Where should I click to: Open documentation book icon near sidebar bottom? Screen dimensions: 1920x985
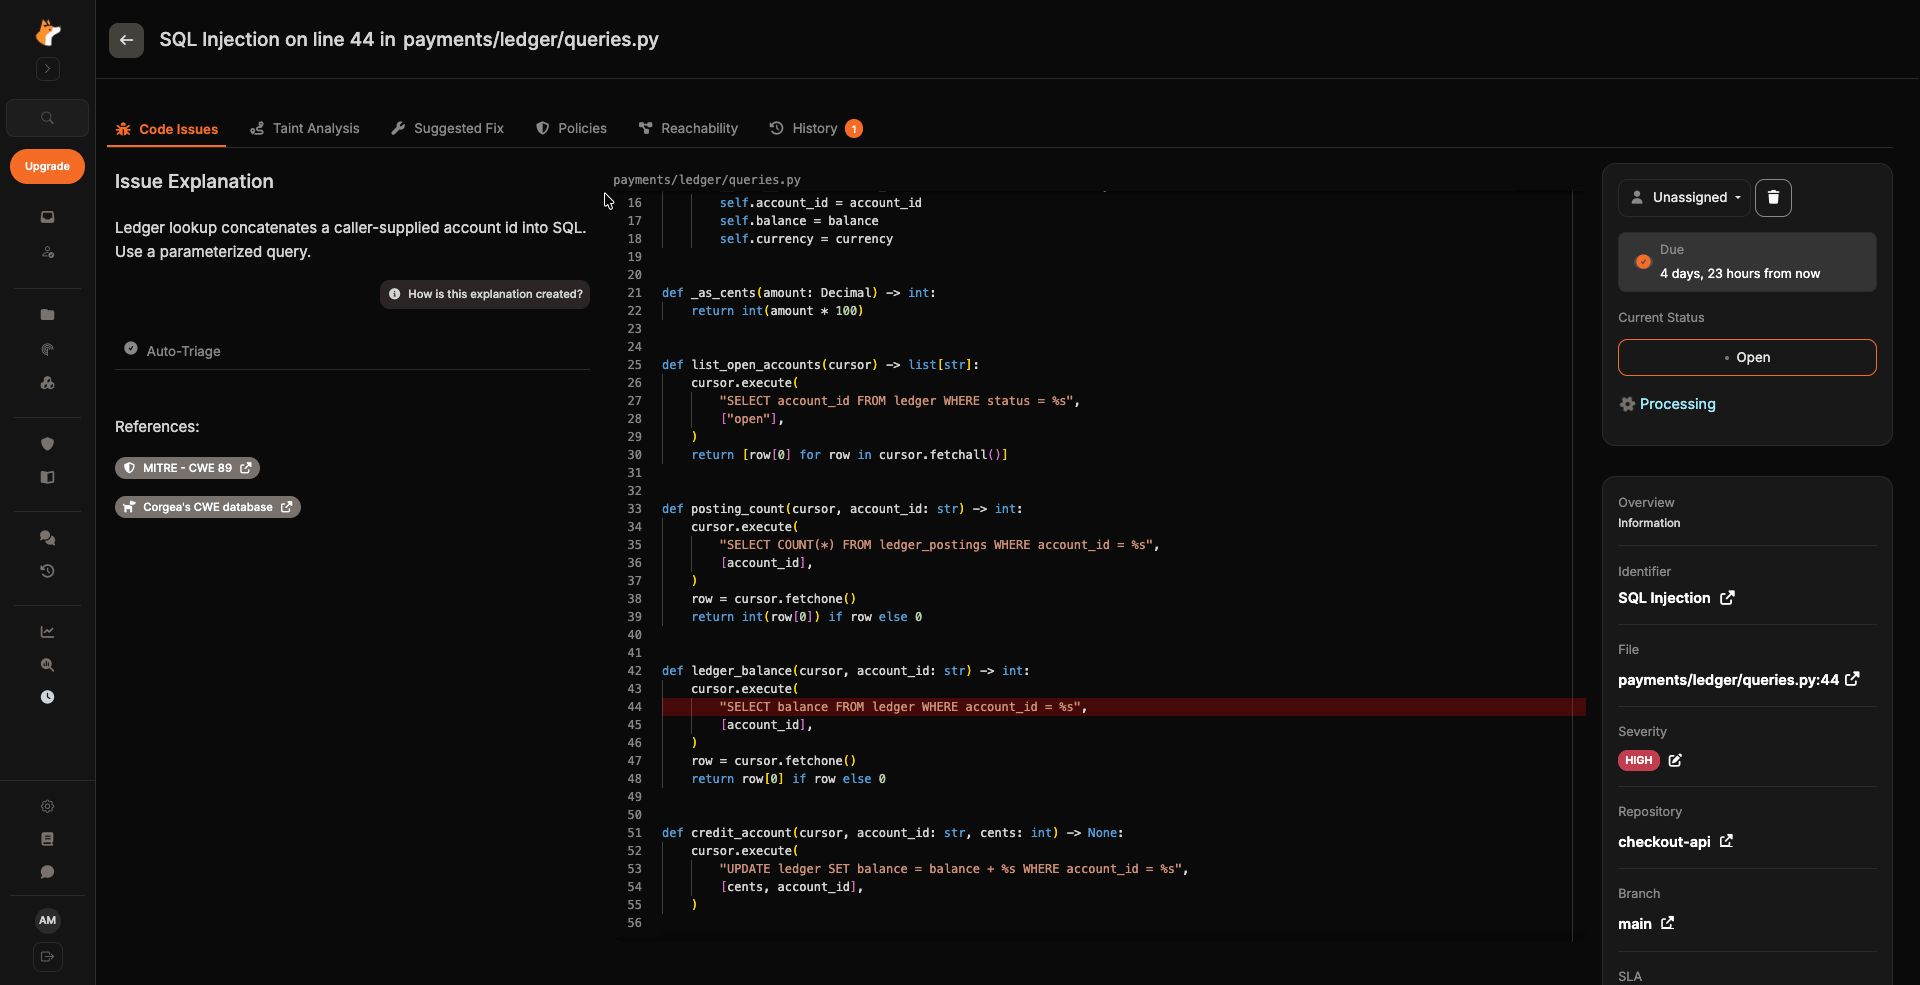coord(47,839)
